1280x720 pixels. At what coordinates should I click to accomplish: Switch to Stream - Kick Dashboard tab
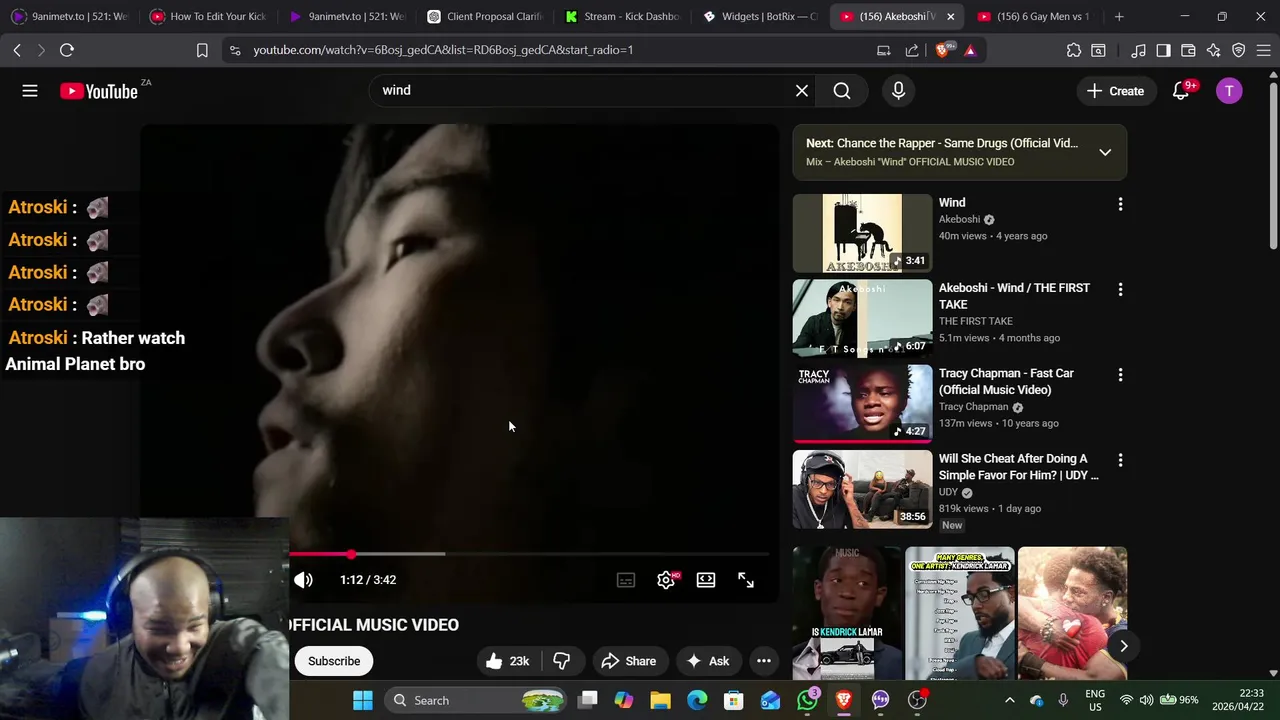(621, 17)
